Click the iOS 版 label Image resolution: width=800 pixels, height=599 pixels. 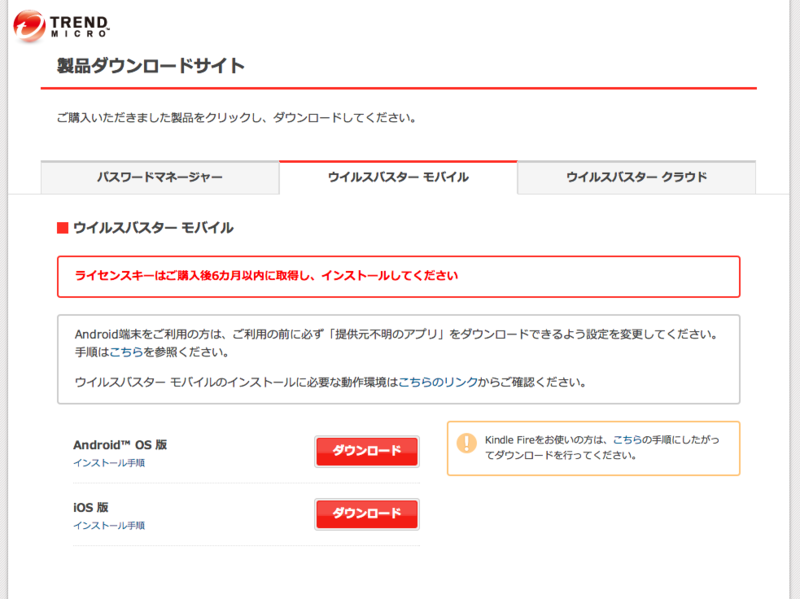click(91, 508)
